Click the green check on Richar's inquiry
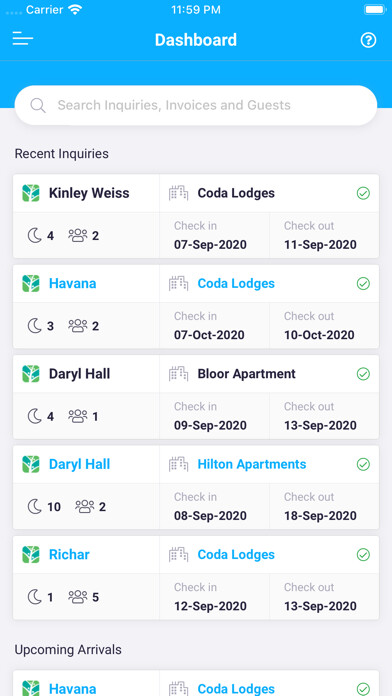This screenshot has height=696, width=392. [x=363, y=554]
